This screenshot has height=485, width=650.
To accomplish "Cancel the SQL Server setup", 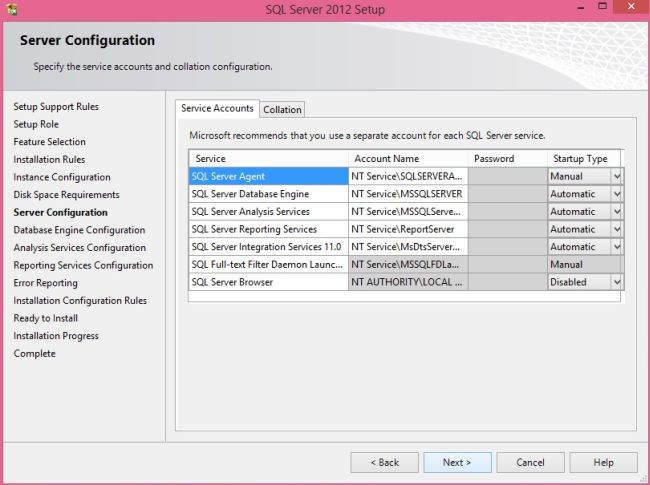I will coord(530,462).
